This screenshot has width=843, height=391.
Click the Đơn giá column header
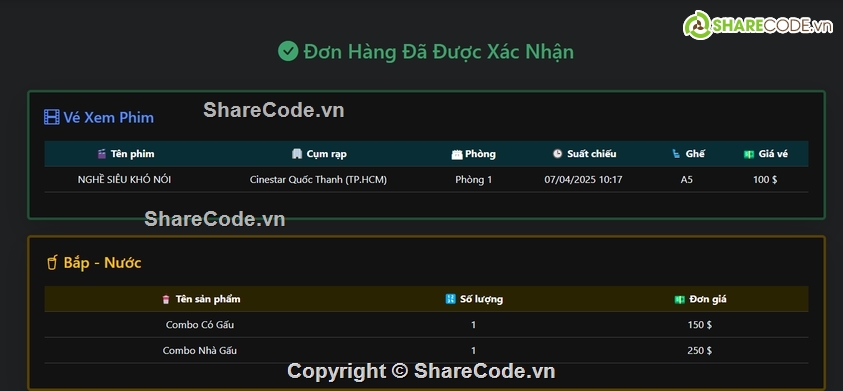708,299
